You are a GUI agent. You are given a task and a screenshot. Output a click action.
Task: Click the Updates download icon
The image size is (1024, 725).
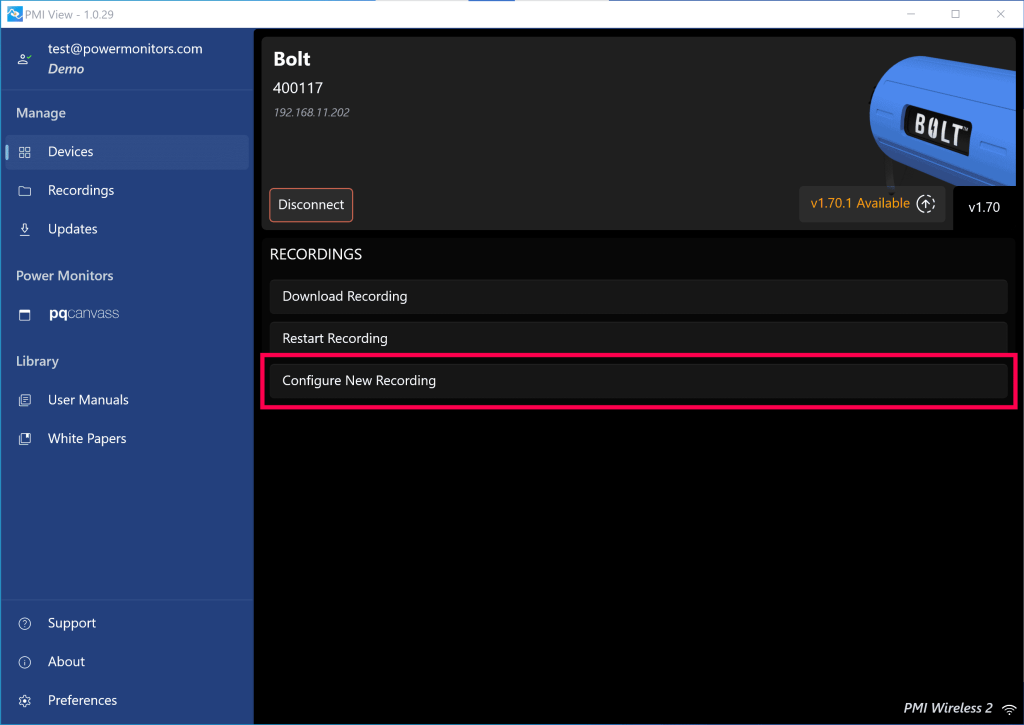[23, 228]
